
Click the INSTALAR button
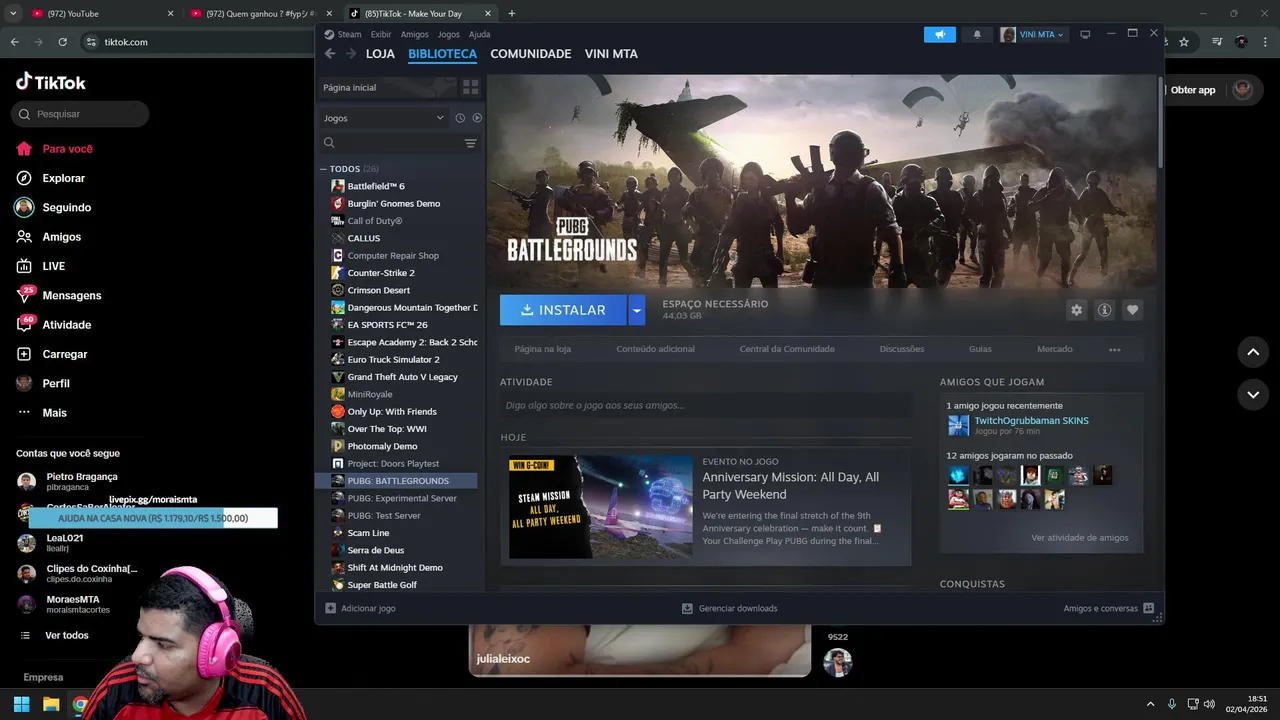[563, 310]
